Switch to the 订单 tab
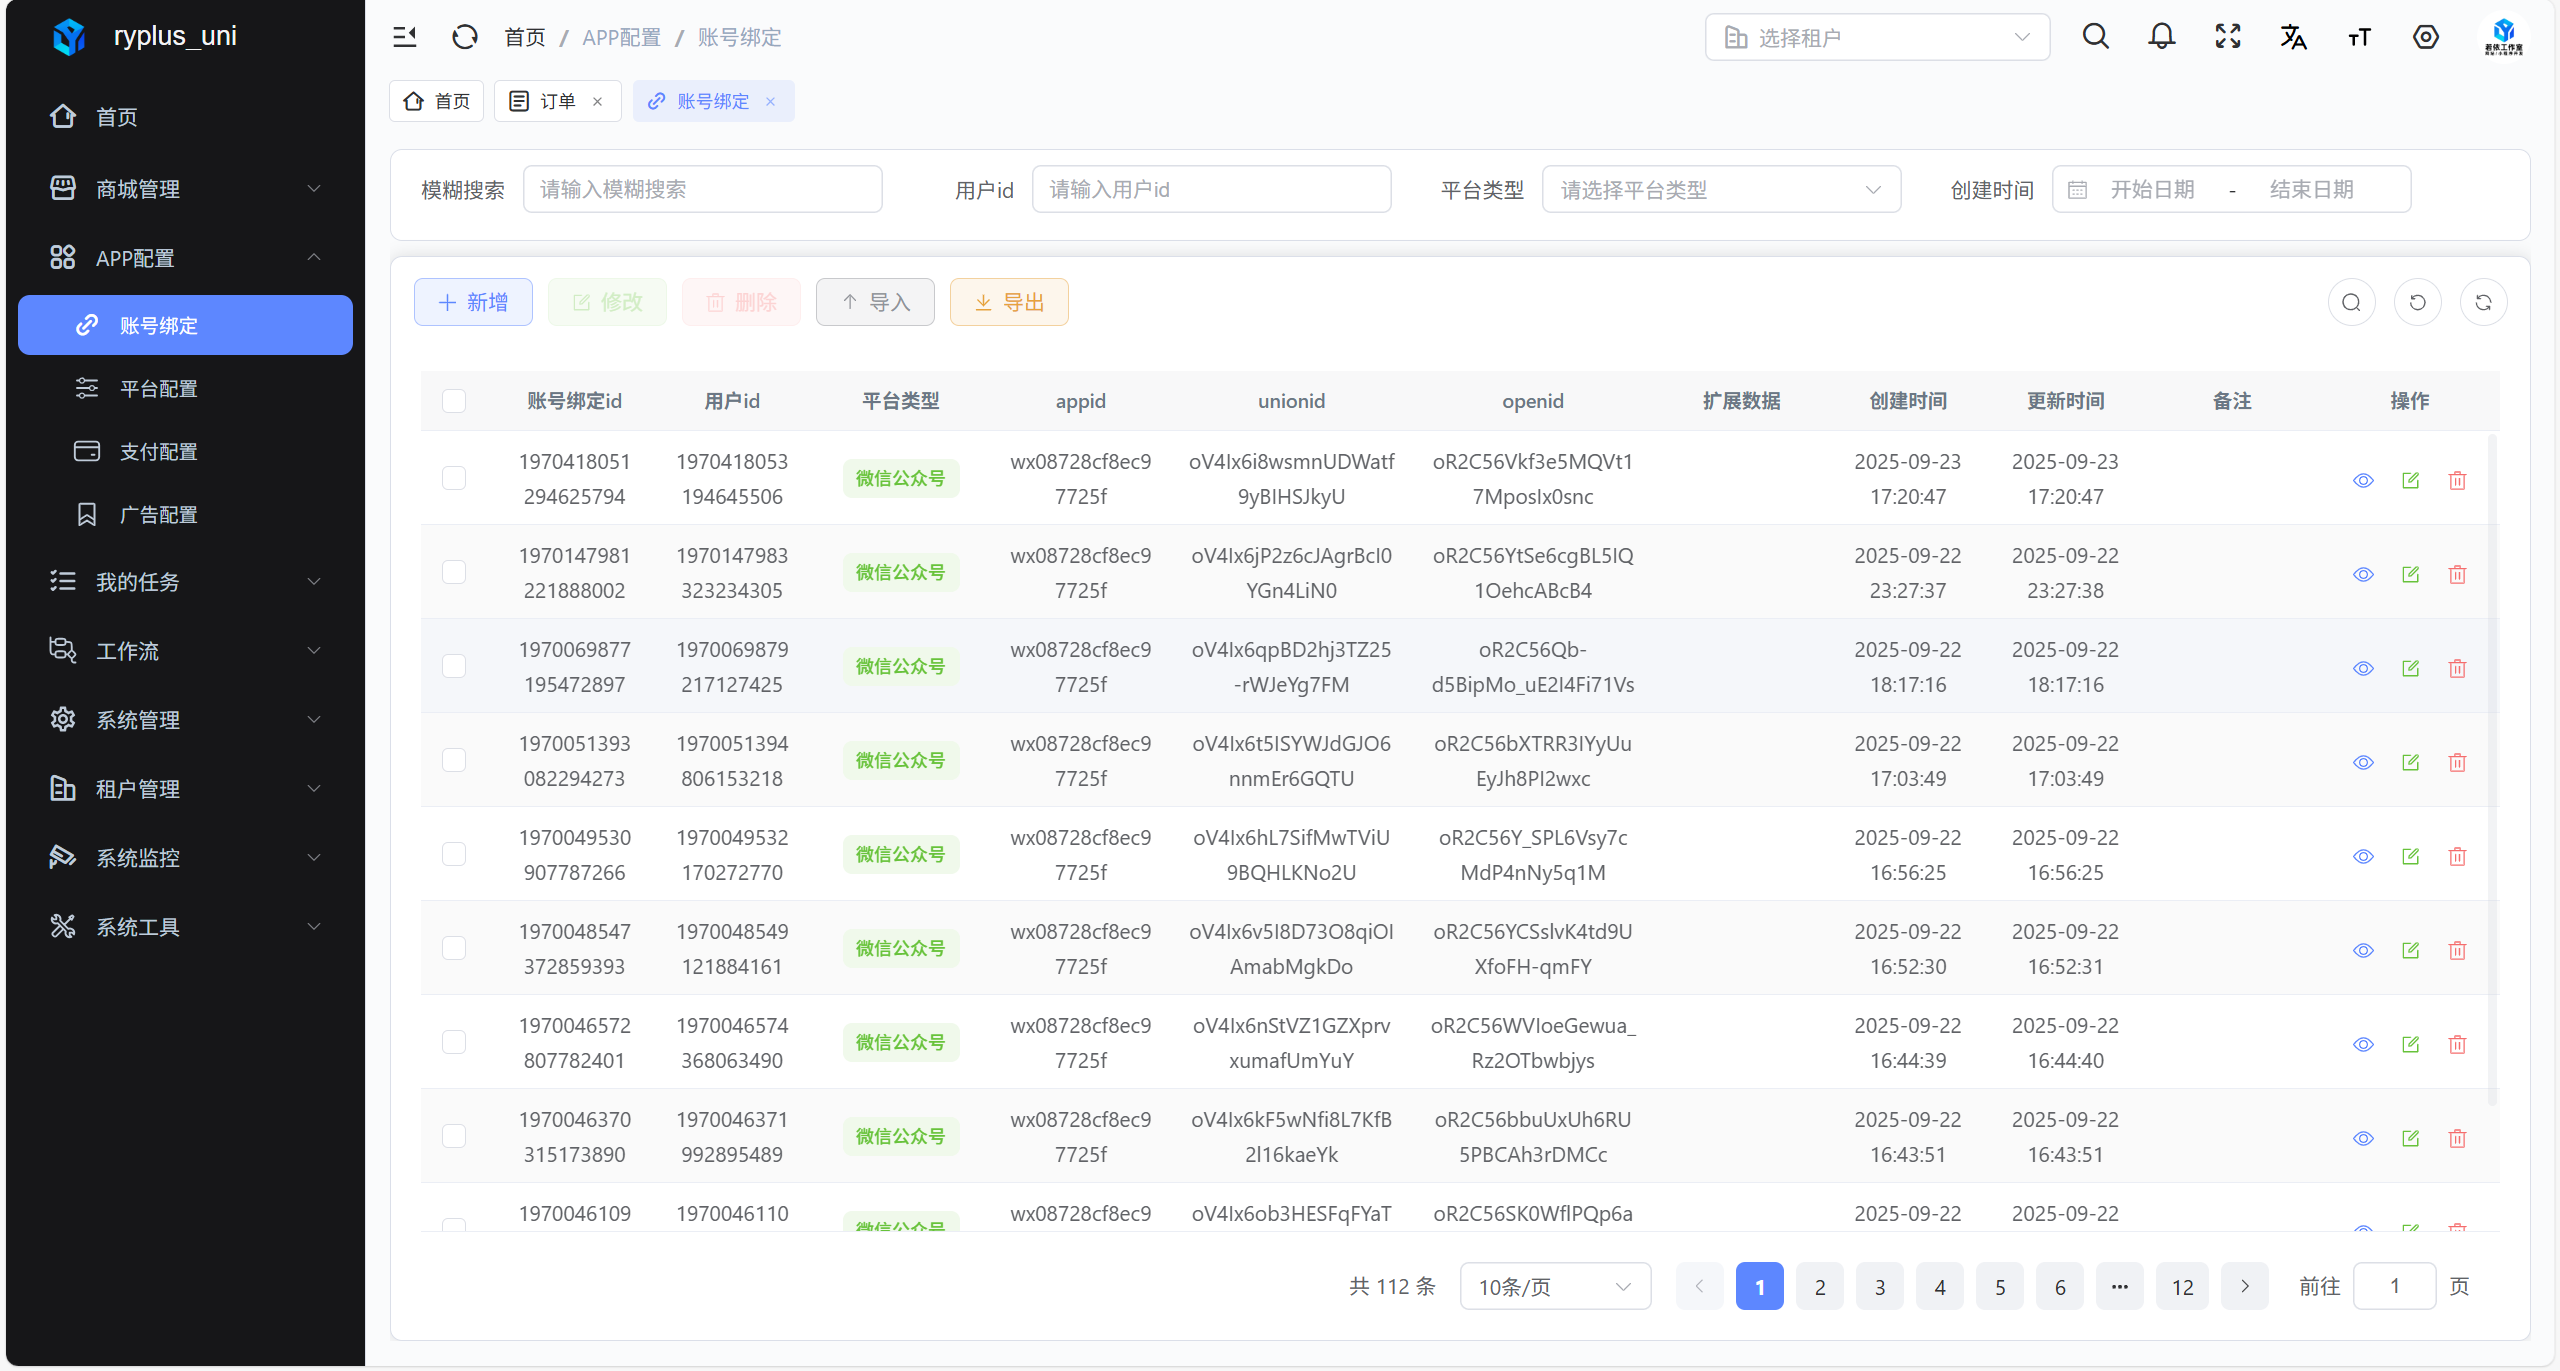The width and height of the screenshot is (2560, 1371). point(557,101)
